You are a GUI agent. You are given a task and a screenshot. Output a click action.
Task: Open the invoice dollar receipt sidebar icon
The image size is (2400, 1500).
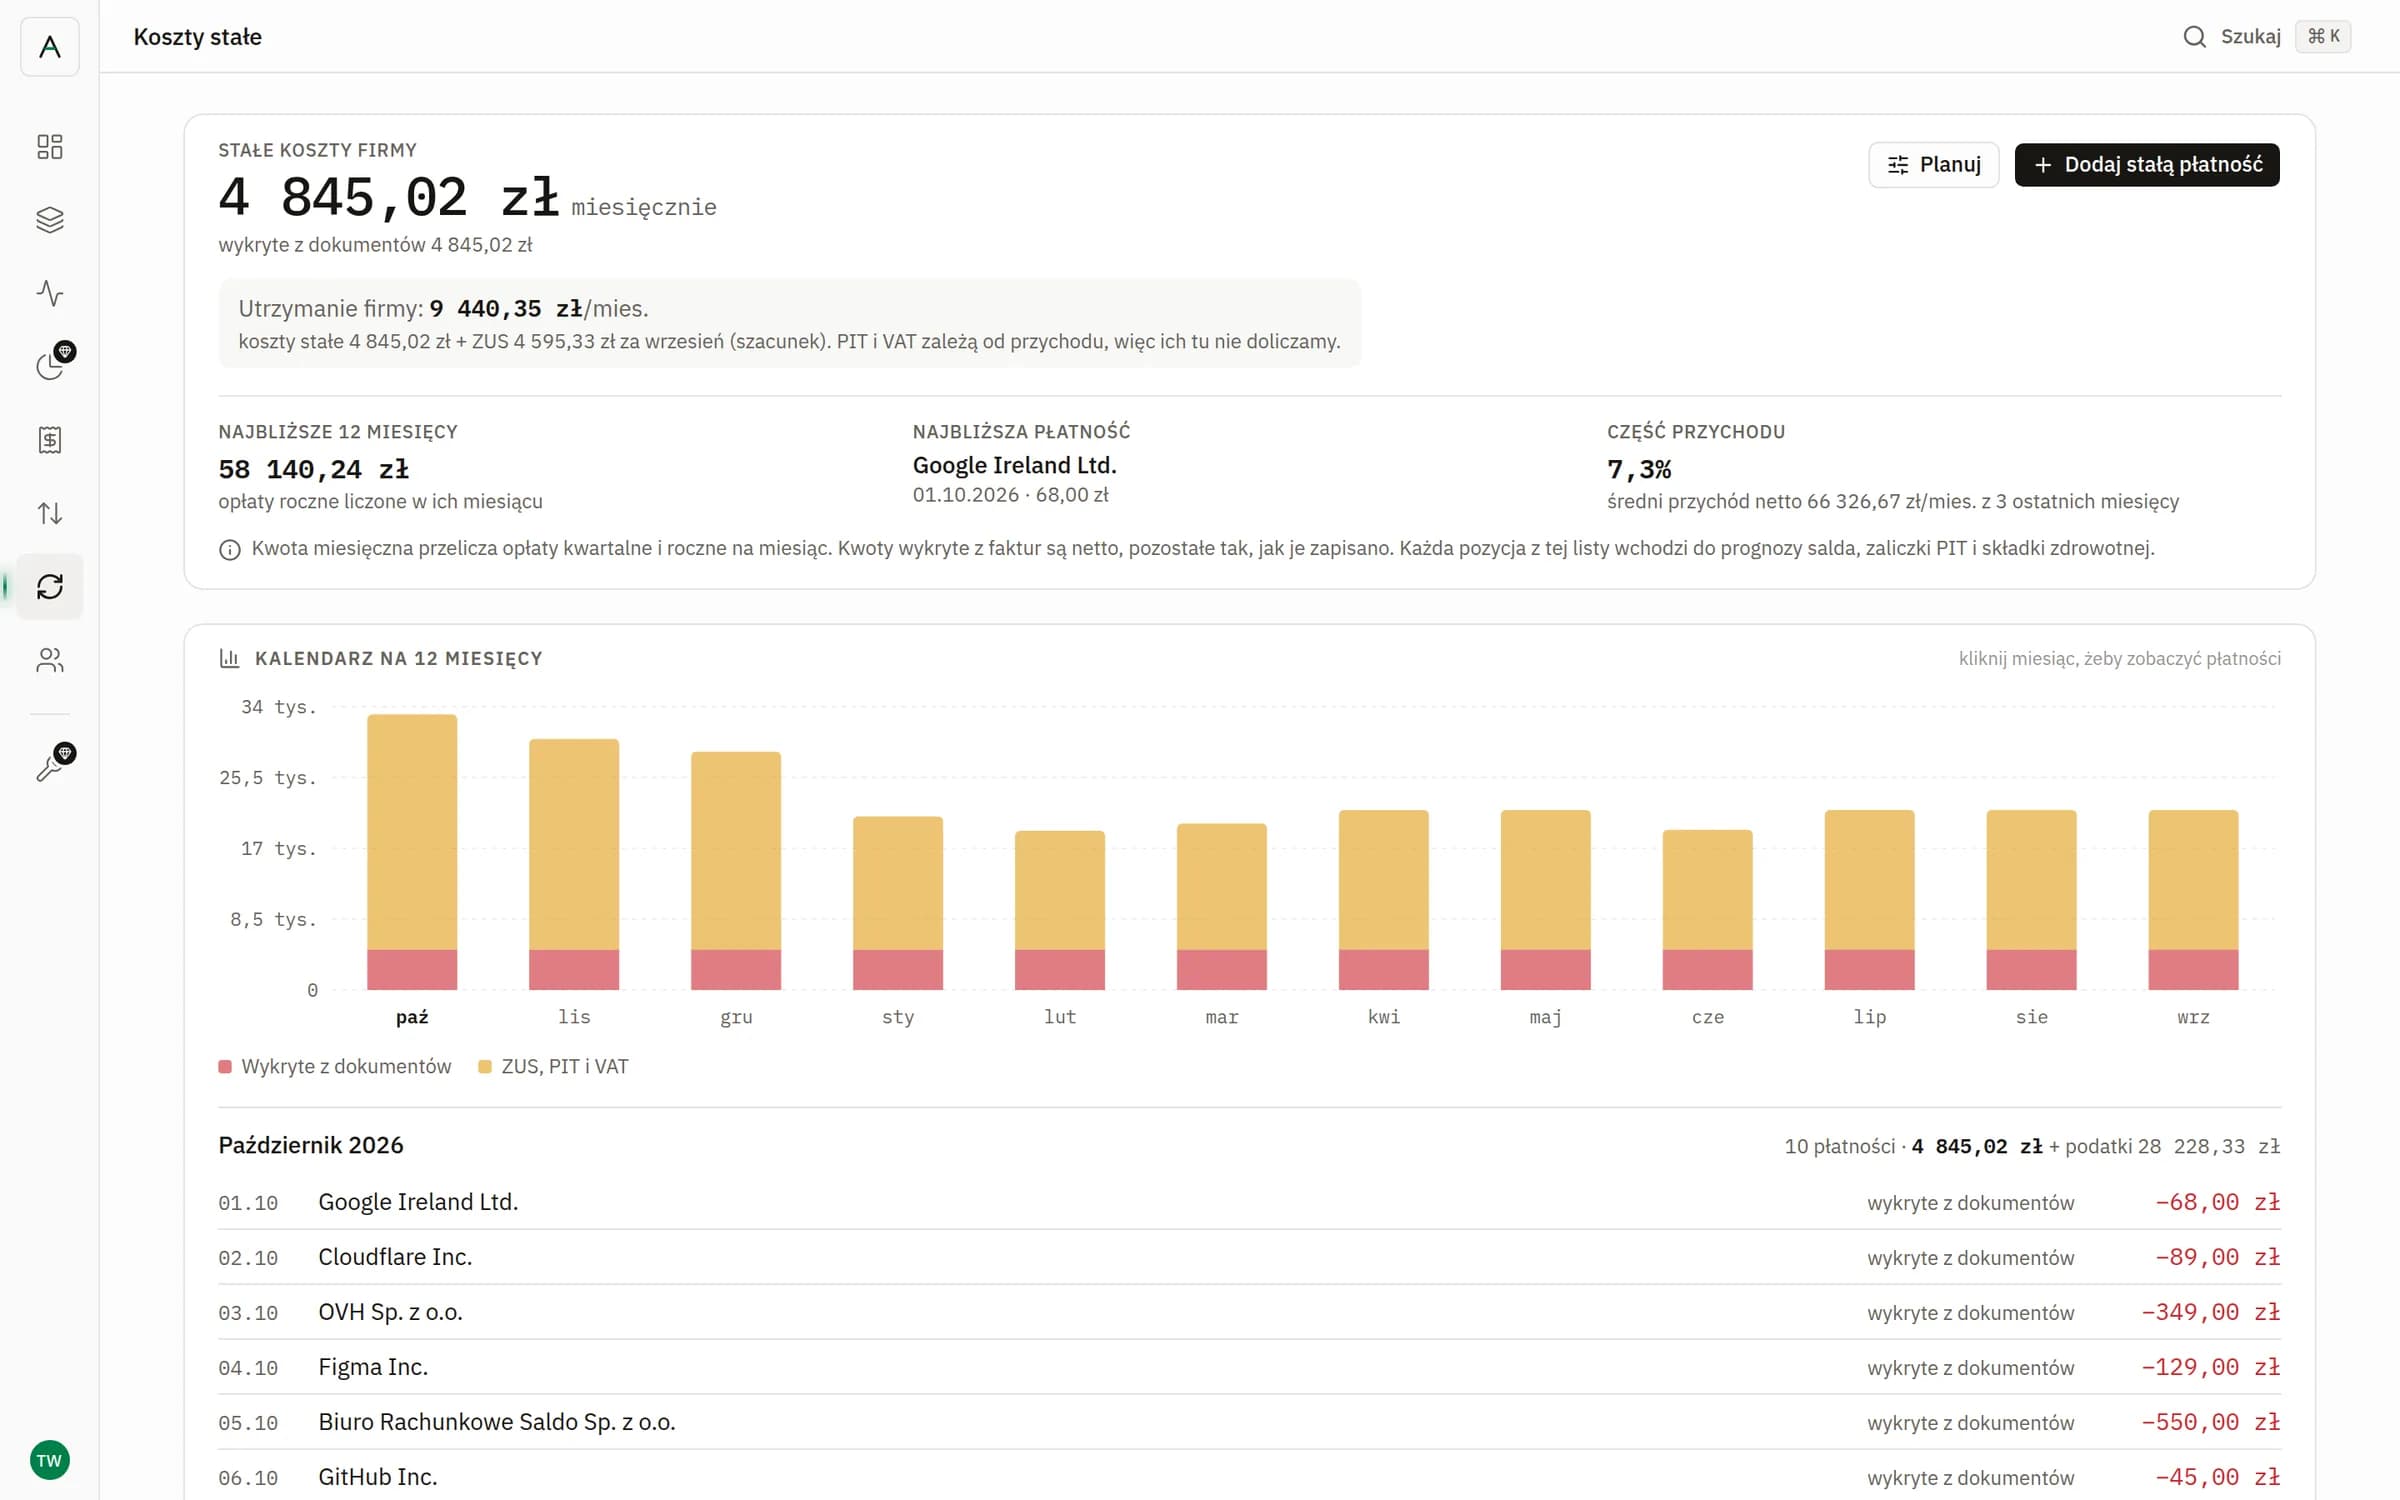pyautogui.click(x=49, y=440)
